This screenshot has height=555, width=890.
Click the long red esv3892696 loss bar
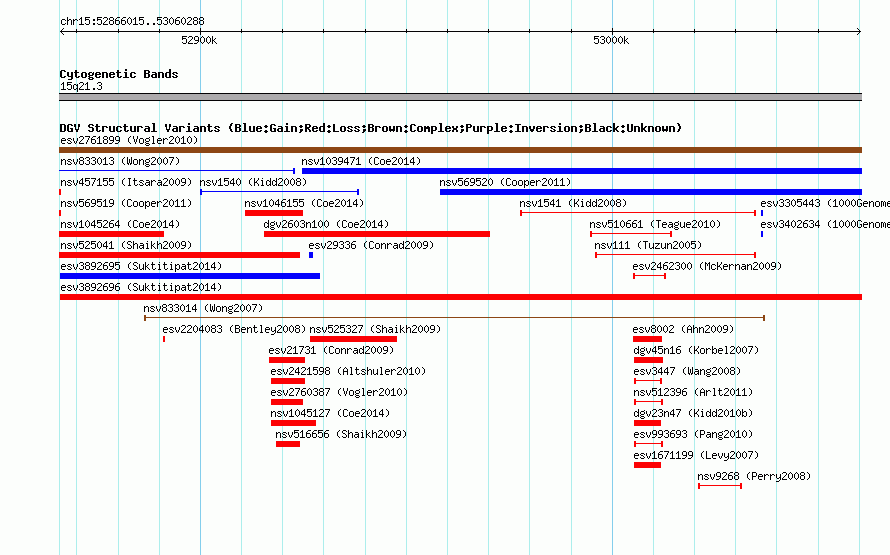coord(460,297)
